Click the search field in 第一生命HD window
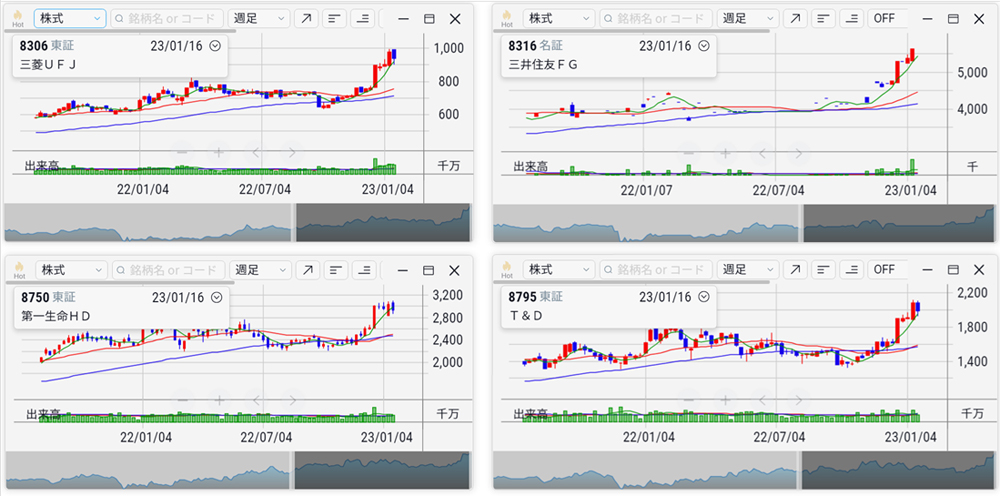This screenshot has height=496, width=1000. 169,270
